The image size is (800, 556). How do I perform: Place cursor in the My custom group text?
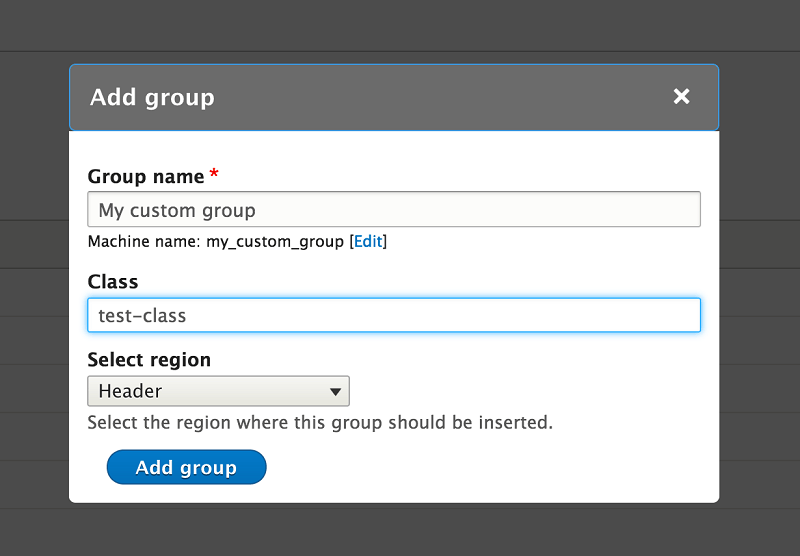pyautogui.click(x=177, y=210)
